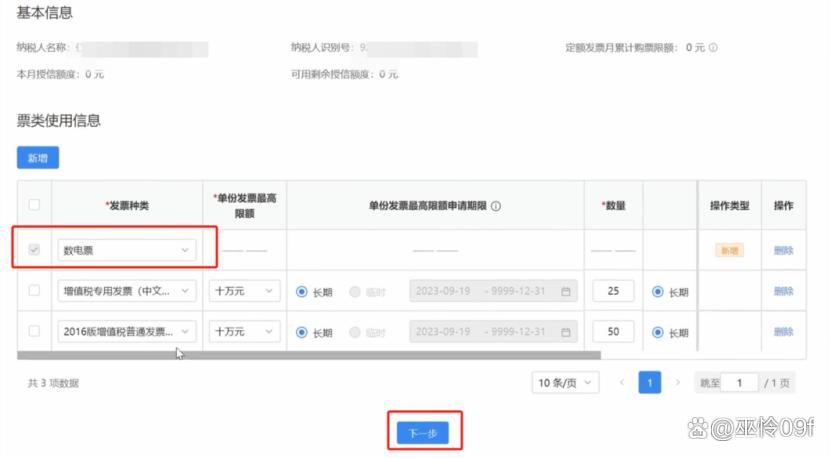This screenshot has height=458, width=831.
Task: Open the 十万元 limit dropdown in the 2016版增值税普通发票 row
Action: tap(244, 331)
